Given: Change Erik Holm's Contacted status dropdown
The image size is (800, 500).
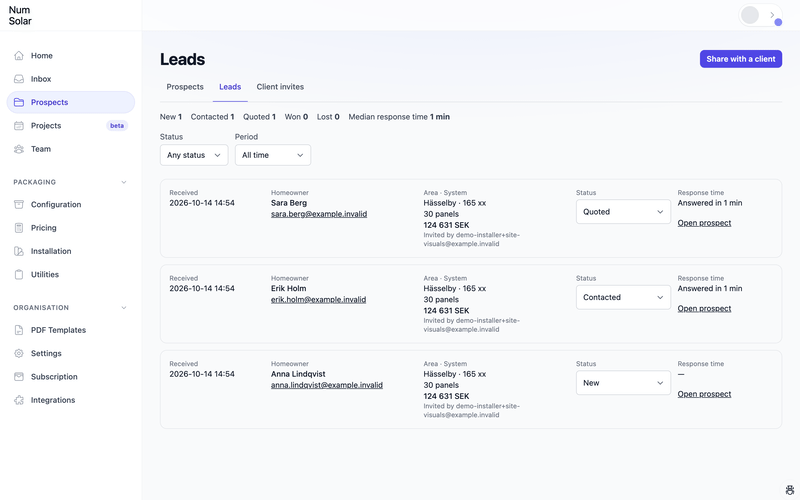Looking at the screenshot, I should point(623,297).
